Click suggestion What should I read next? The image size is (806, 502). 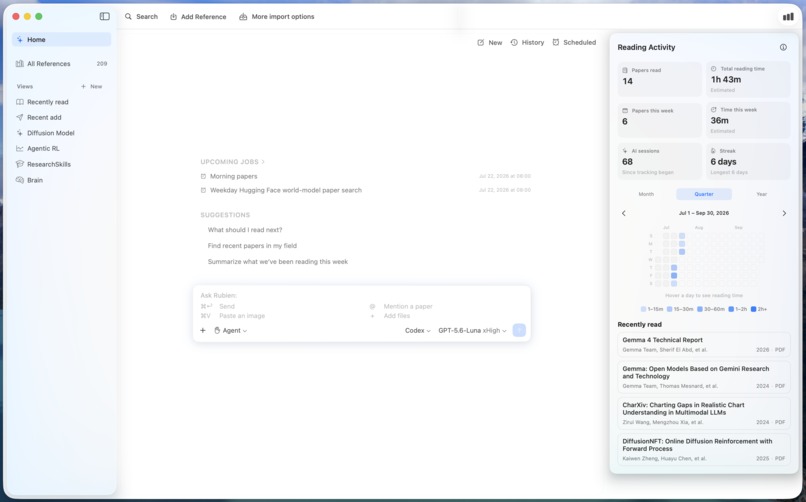click(245, 230)
